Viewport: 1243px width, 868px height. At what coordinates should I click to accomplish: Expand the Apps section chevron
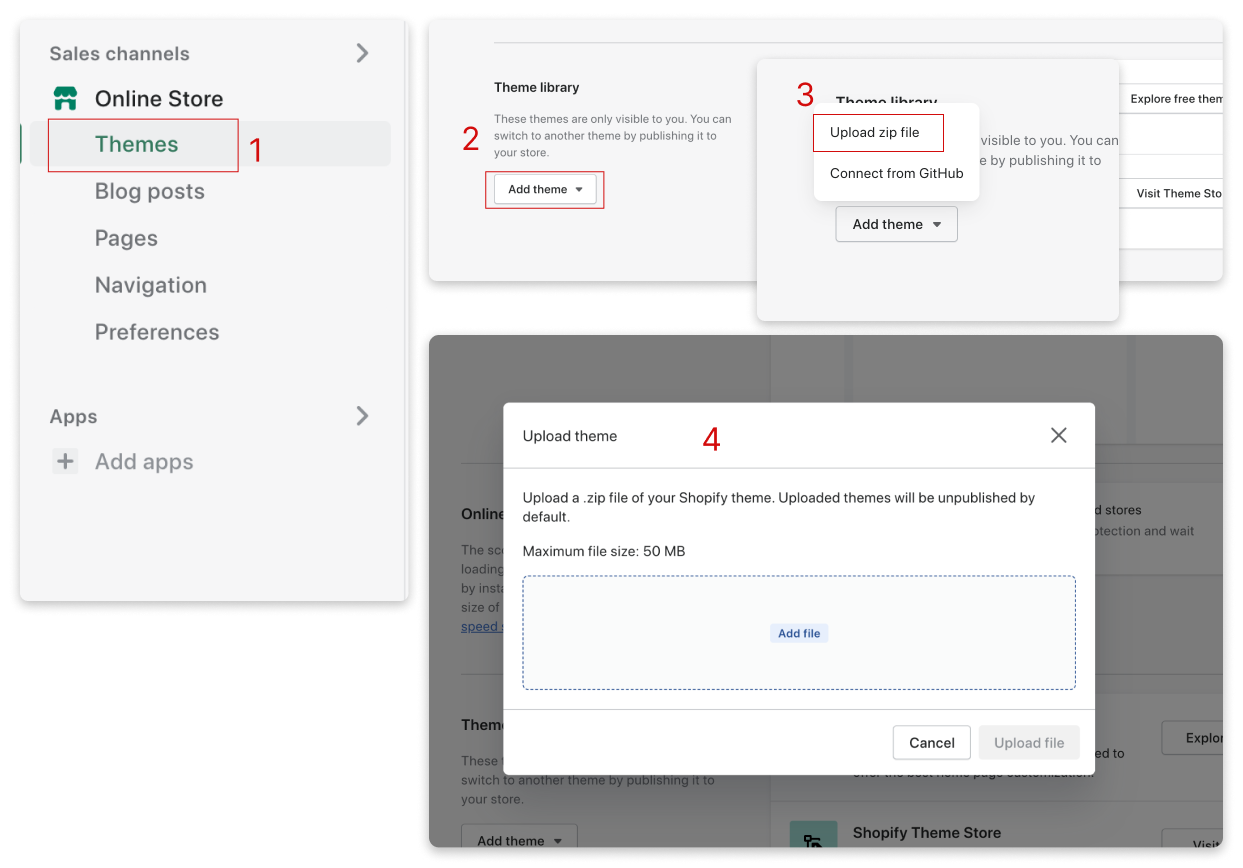(x=362, y=416)
